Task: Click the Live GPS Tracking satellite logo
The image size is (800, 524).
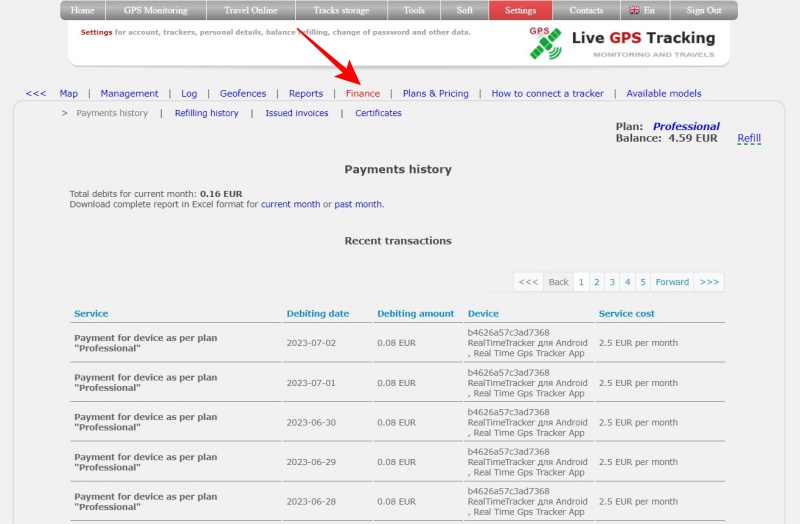Action: pyautogui.click(x=545, y=43)
